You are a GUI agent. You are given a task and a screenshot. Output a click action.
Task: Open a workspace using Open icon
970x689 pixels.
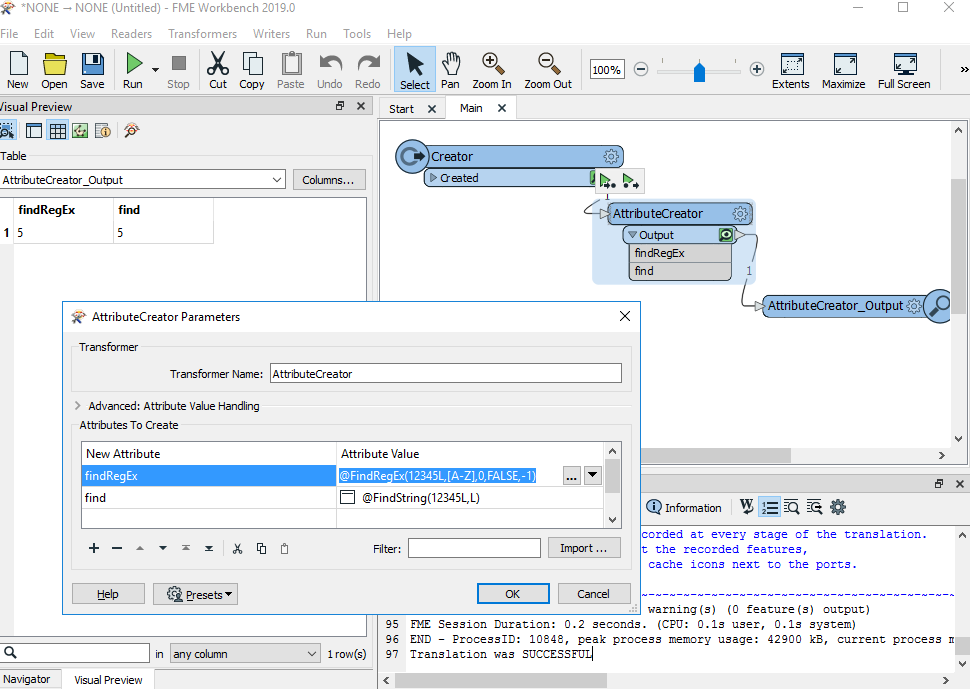pyautogui.click(x=54, y=71)
